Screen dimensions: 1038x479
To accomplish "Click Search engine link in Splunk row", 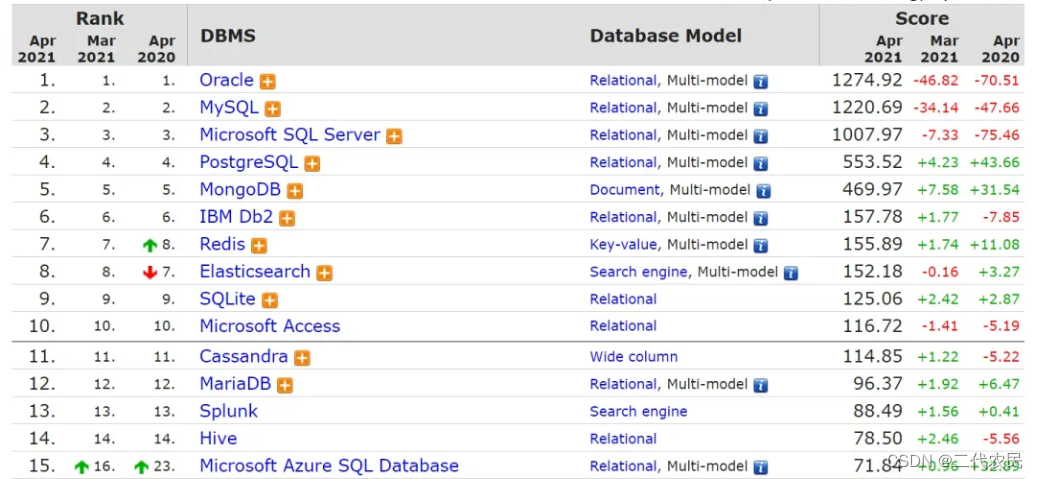I will point(639,412).
